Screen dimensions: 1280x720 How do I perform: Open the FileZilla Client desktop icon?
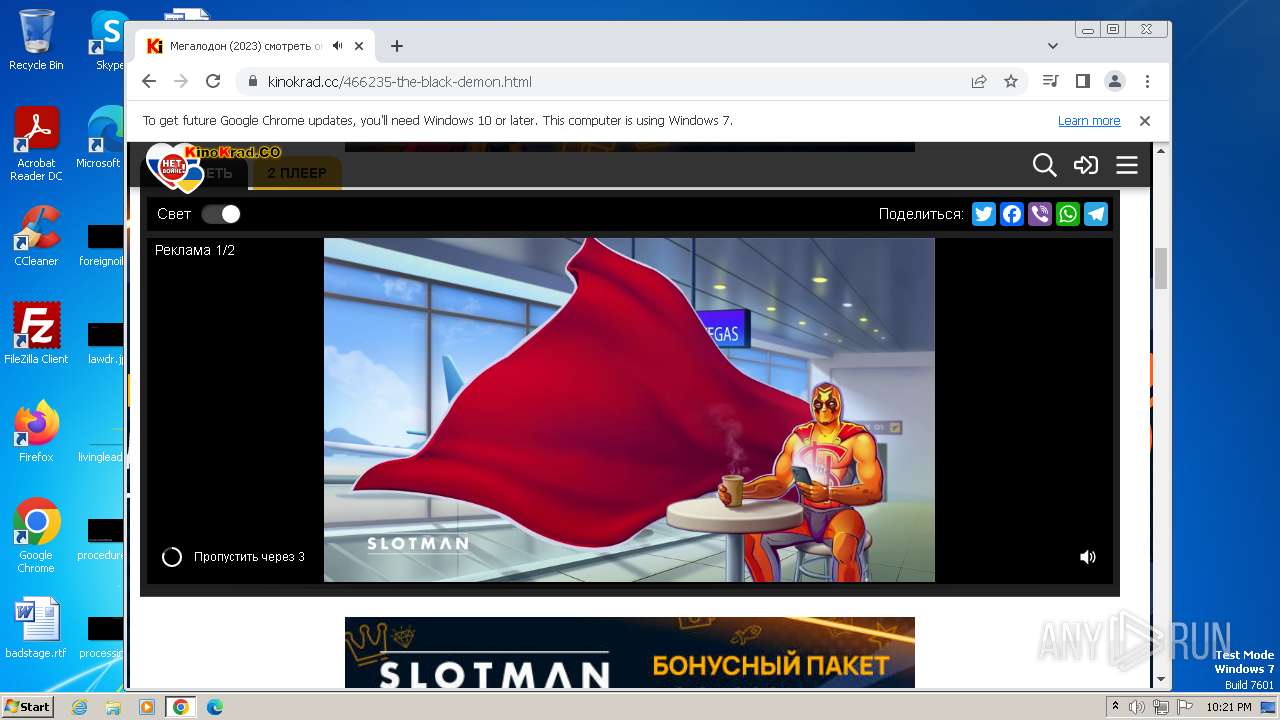pyautogui.click(x=36, y=333)
